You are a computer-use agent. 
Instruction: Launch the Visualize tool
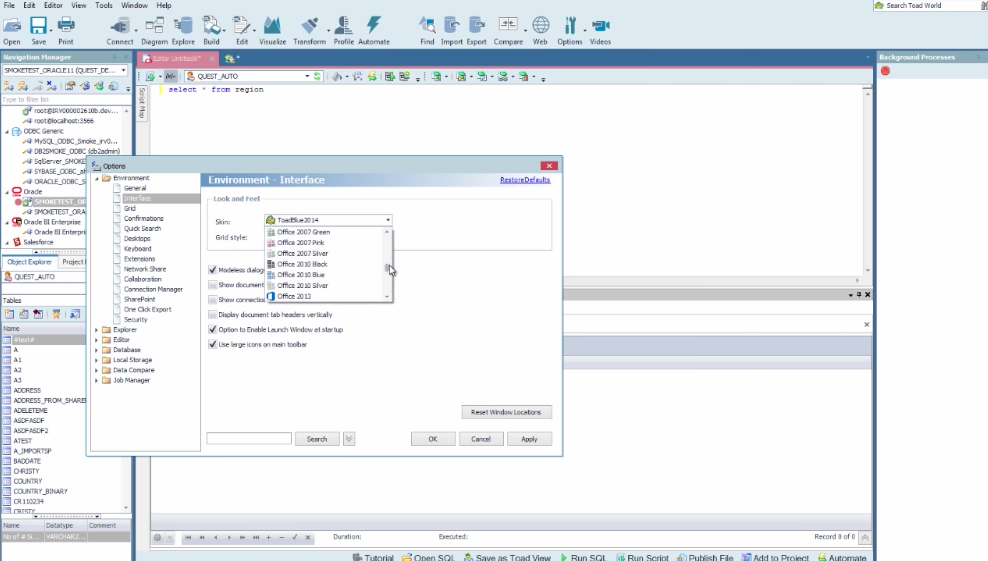pos(272,26)
